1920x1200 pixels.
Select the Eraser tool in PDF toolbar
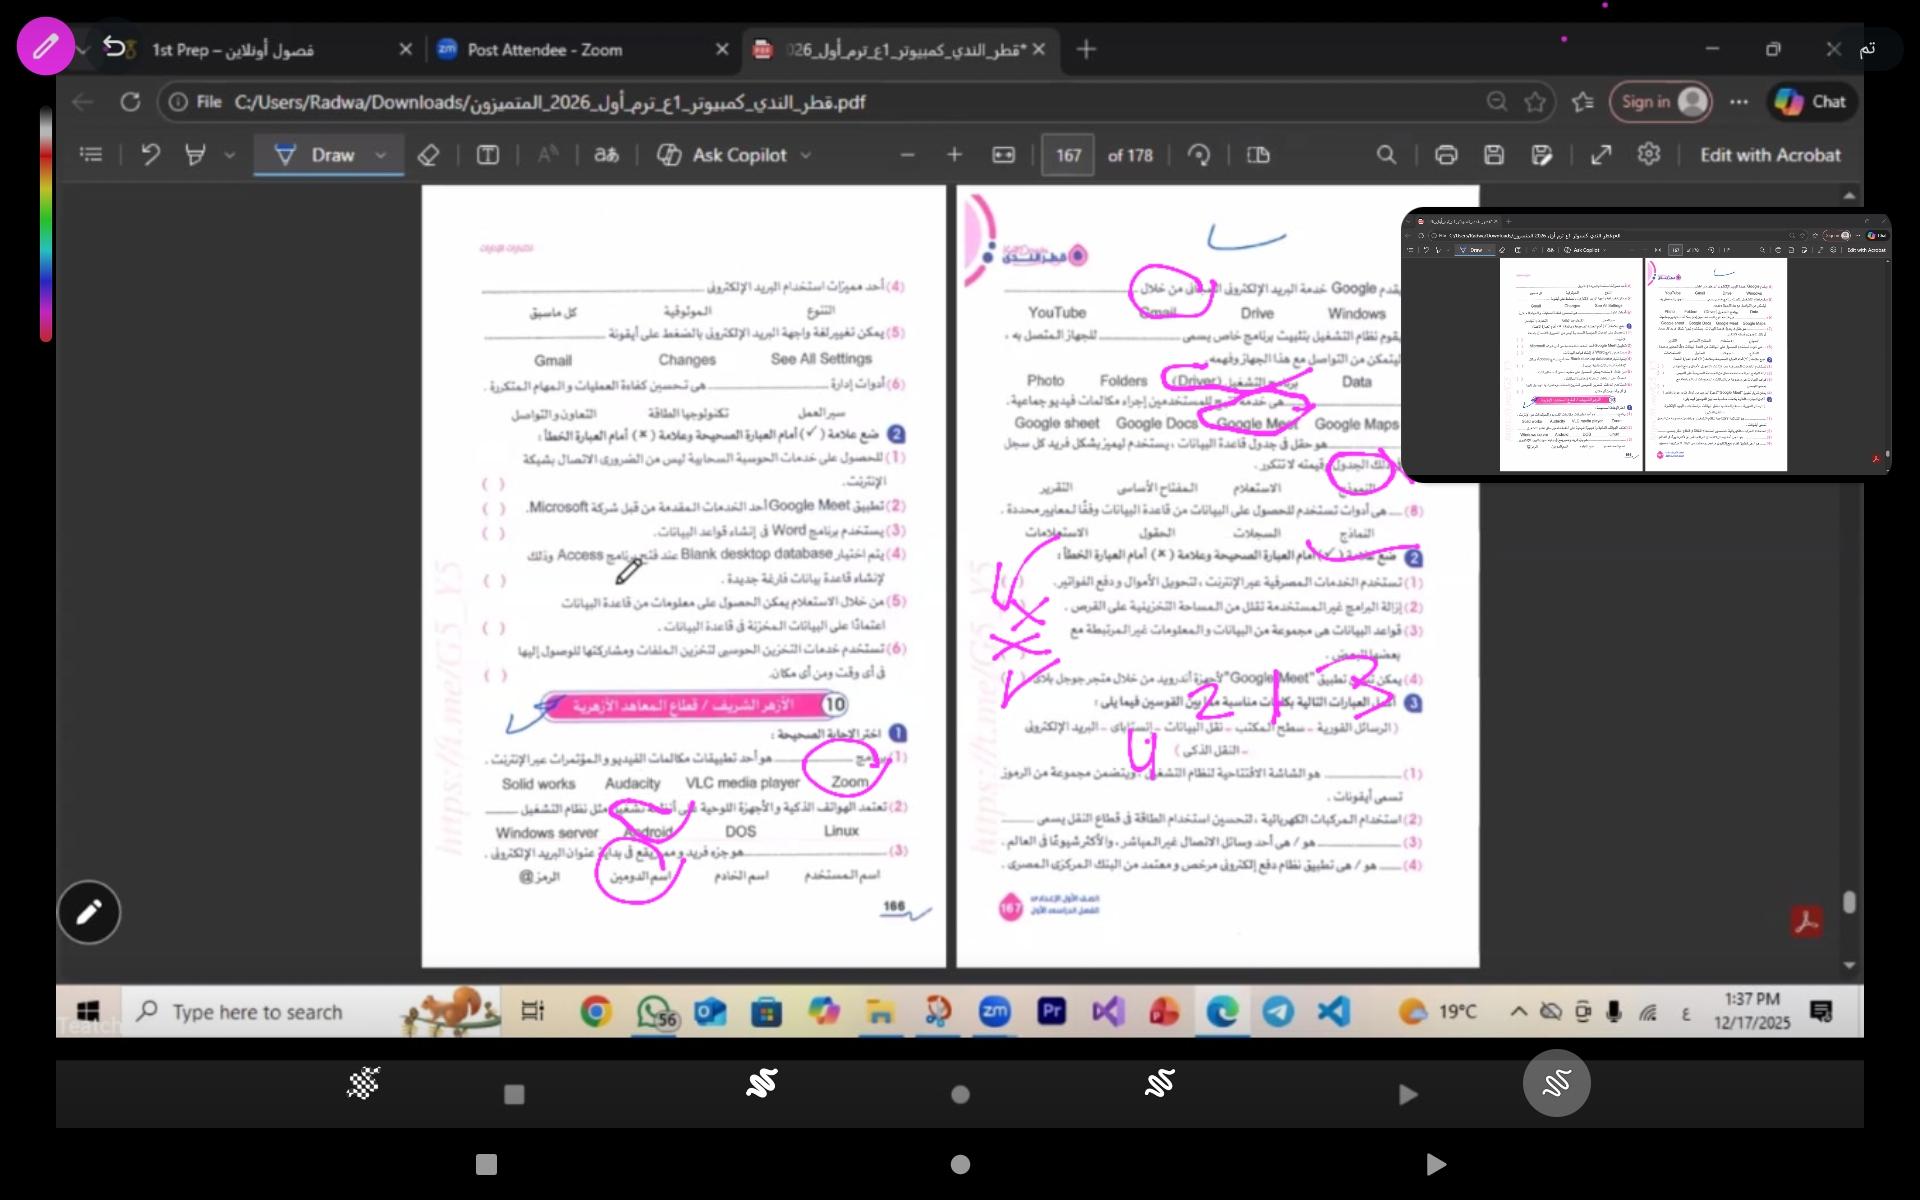tap(428, 156)
